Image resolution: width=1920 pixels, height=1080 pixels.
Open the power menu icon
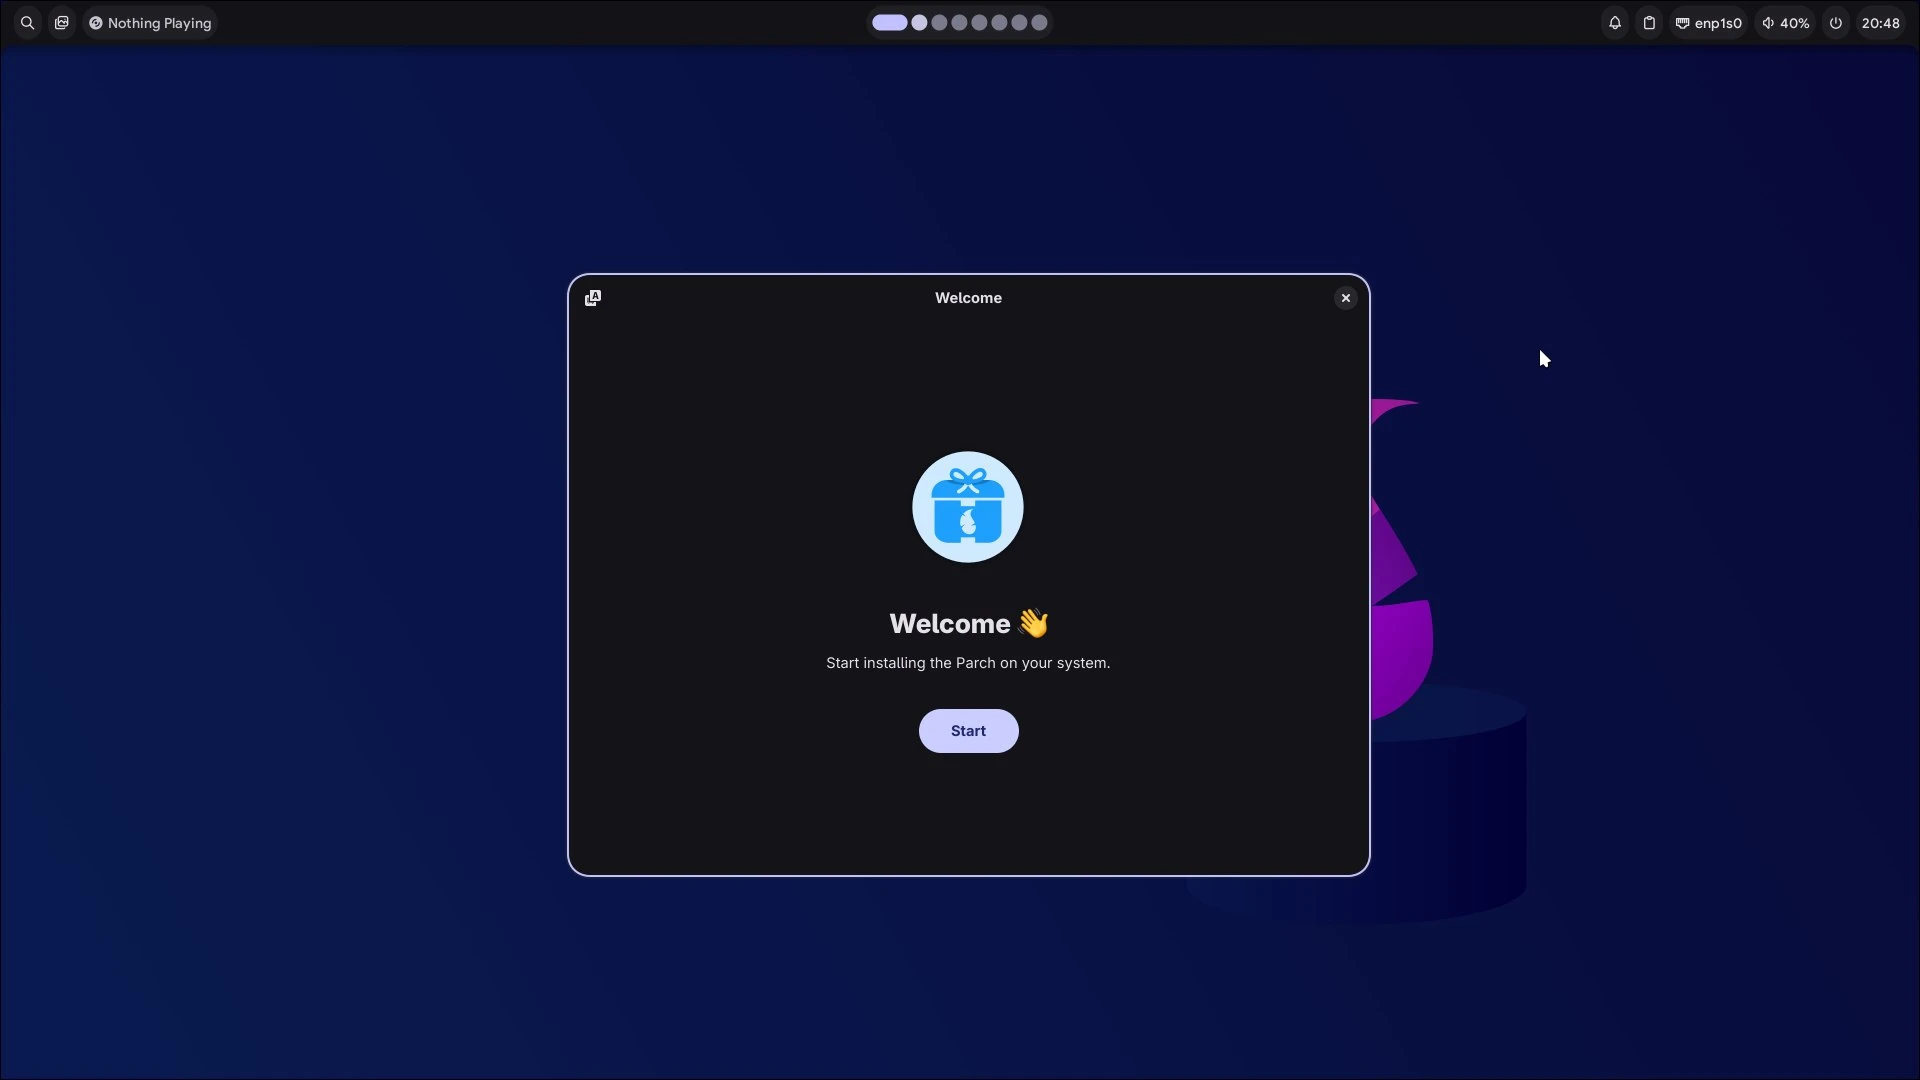pos(1836,23)
